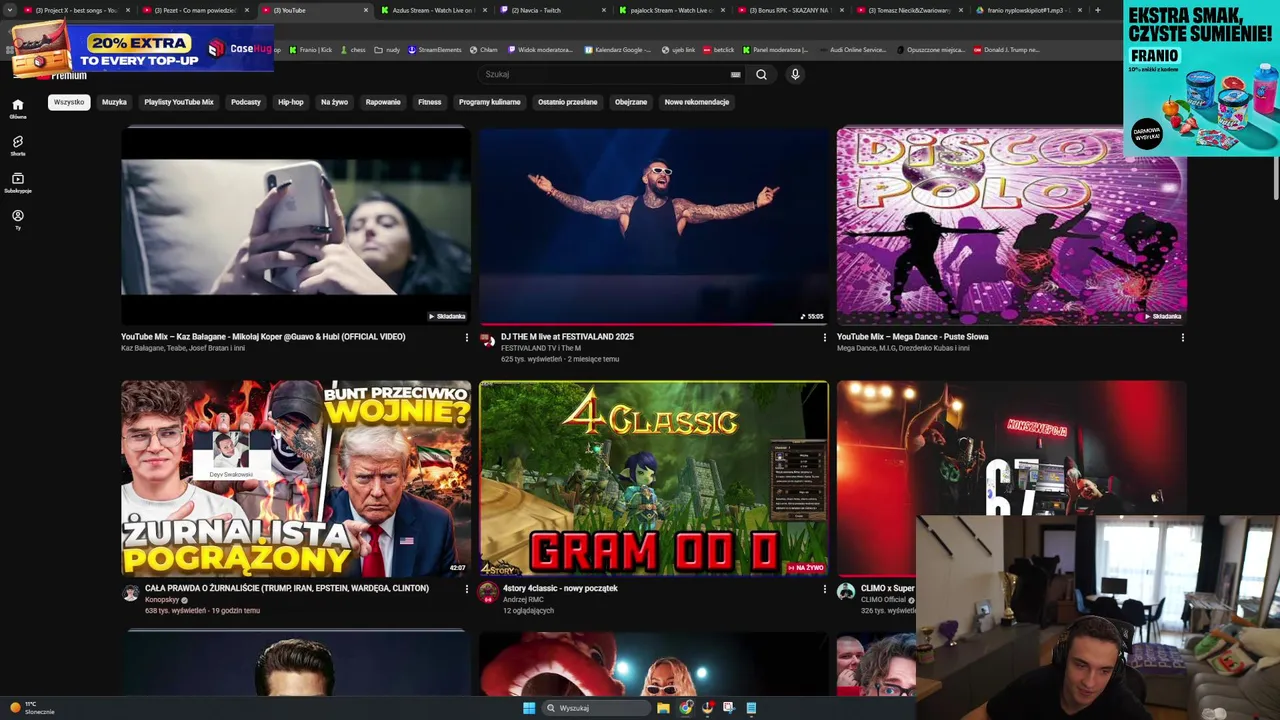The width and height of the screenshot is (1280, 720).
Task: Close the active YouTube tab
Action: pyautogui.click(x=366, y=10)
